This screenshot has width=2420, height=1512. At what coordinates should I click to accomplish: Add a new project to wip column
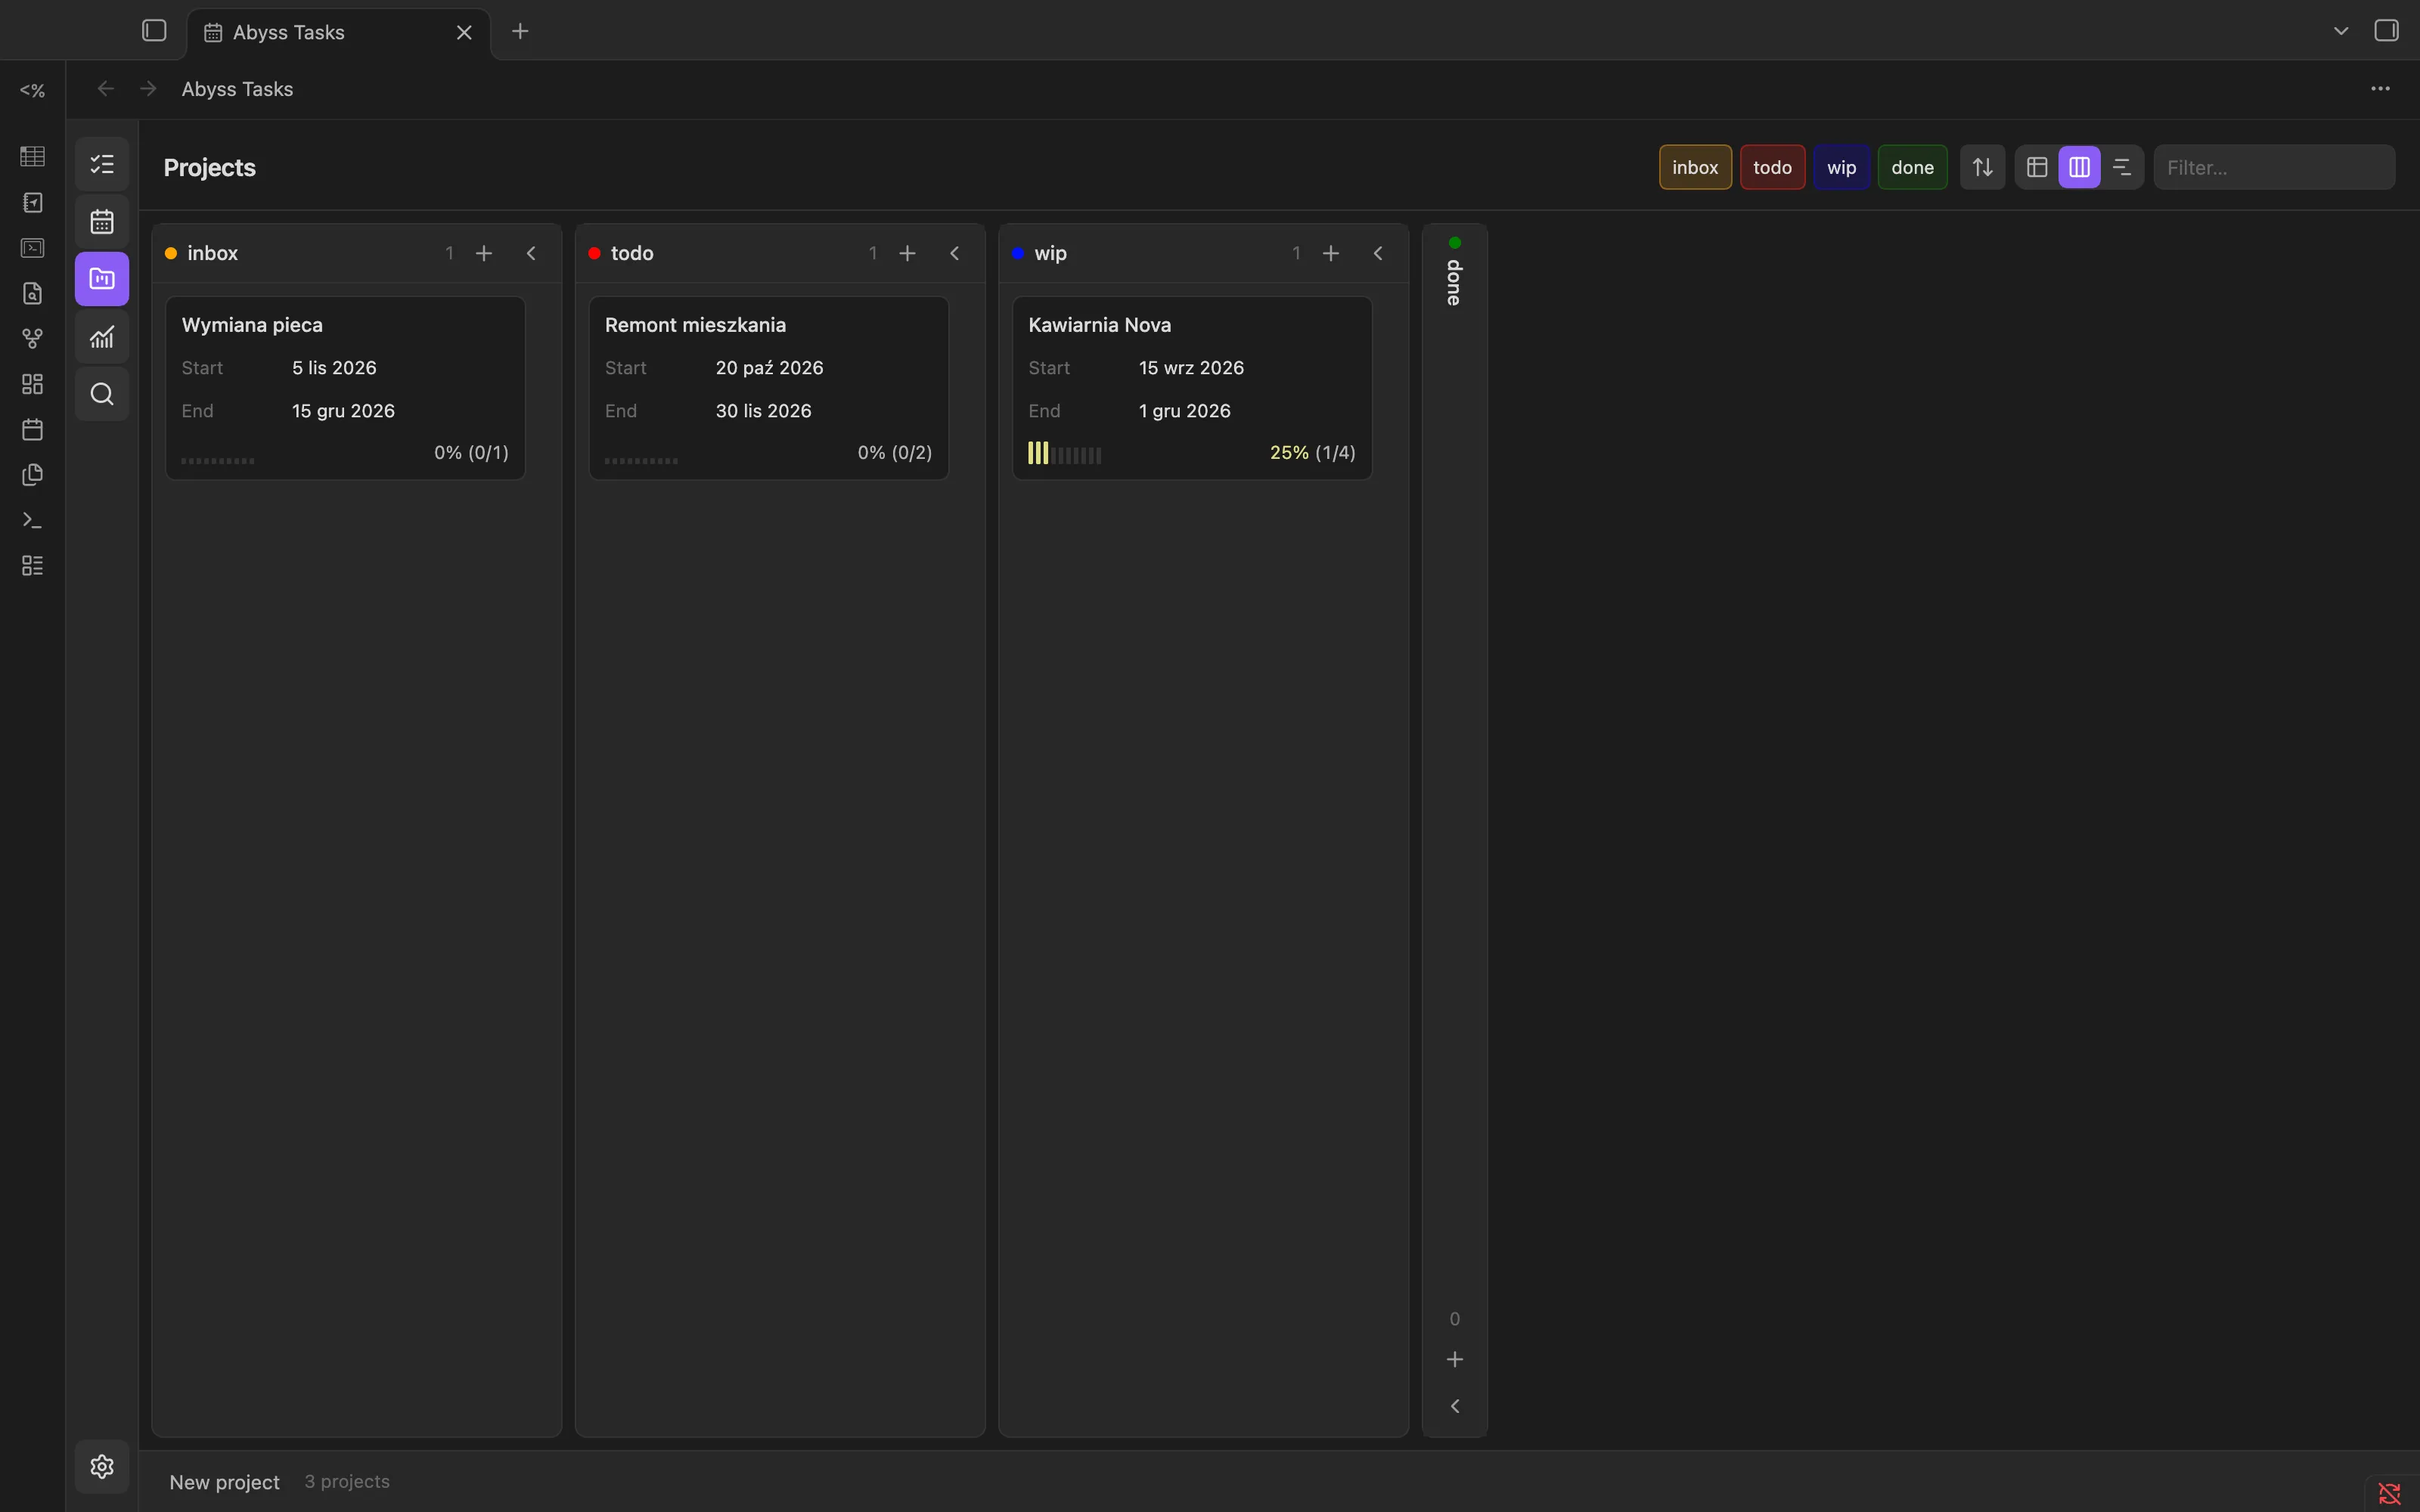pos(1330,254)
